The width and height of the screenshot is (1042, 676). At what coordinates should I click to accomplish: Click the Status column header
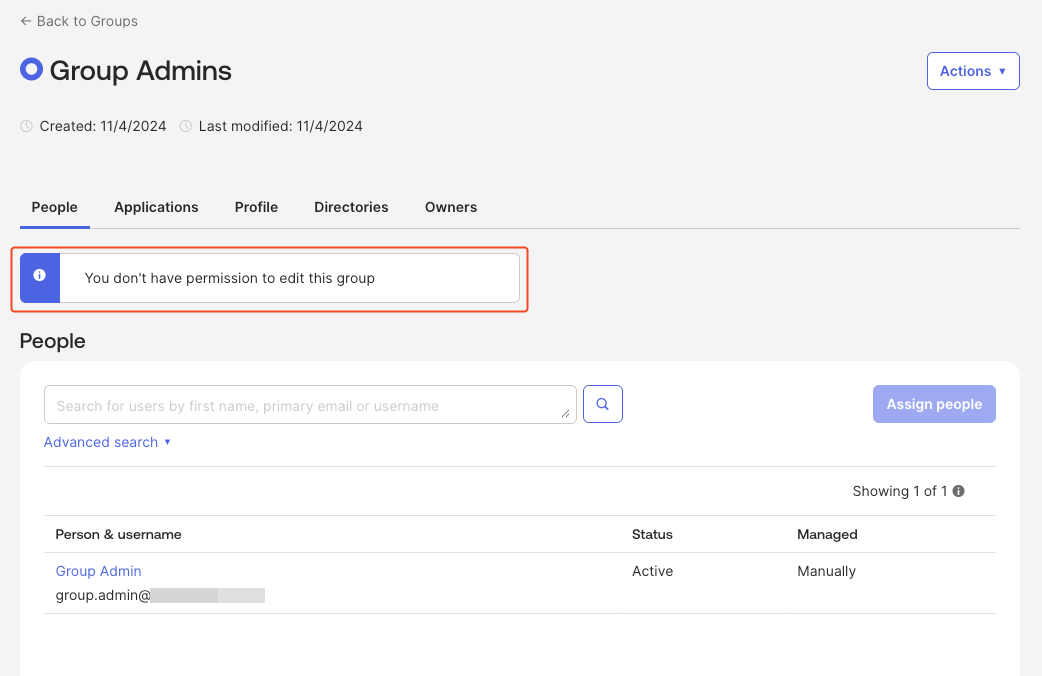click(x=652, y=534)
